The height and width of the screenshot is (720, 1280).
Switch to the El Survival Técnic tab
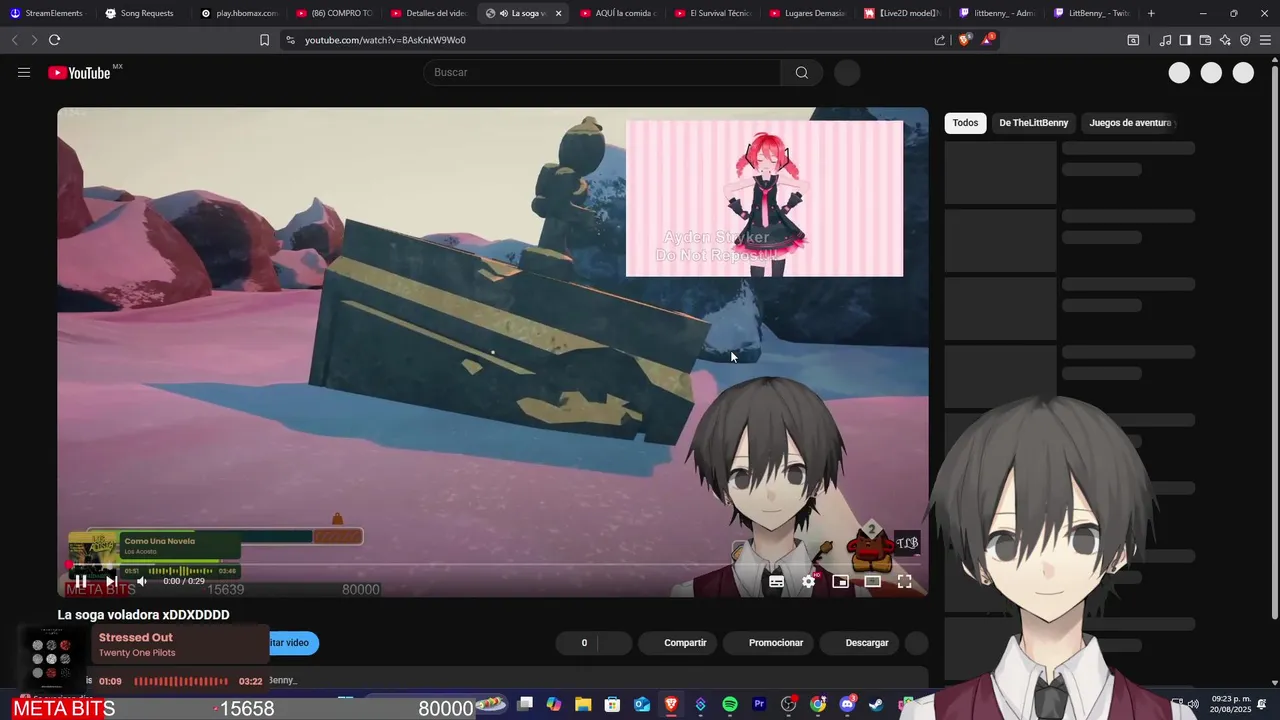click(x=712, y=13)
